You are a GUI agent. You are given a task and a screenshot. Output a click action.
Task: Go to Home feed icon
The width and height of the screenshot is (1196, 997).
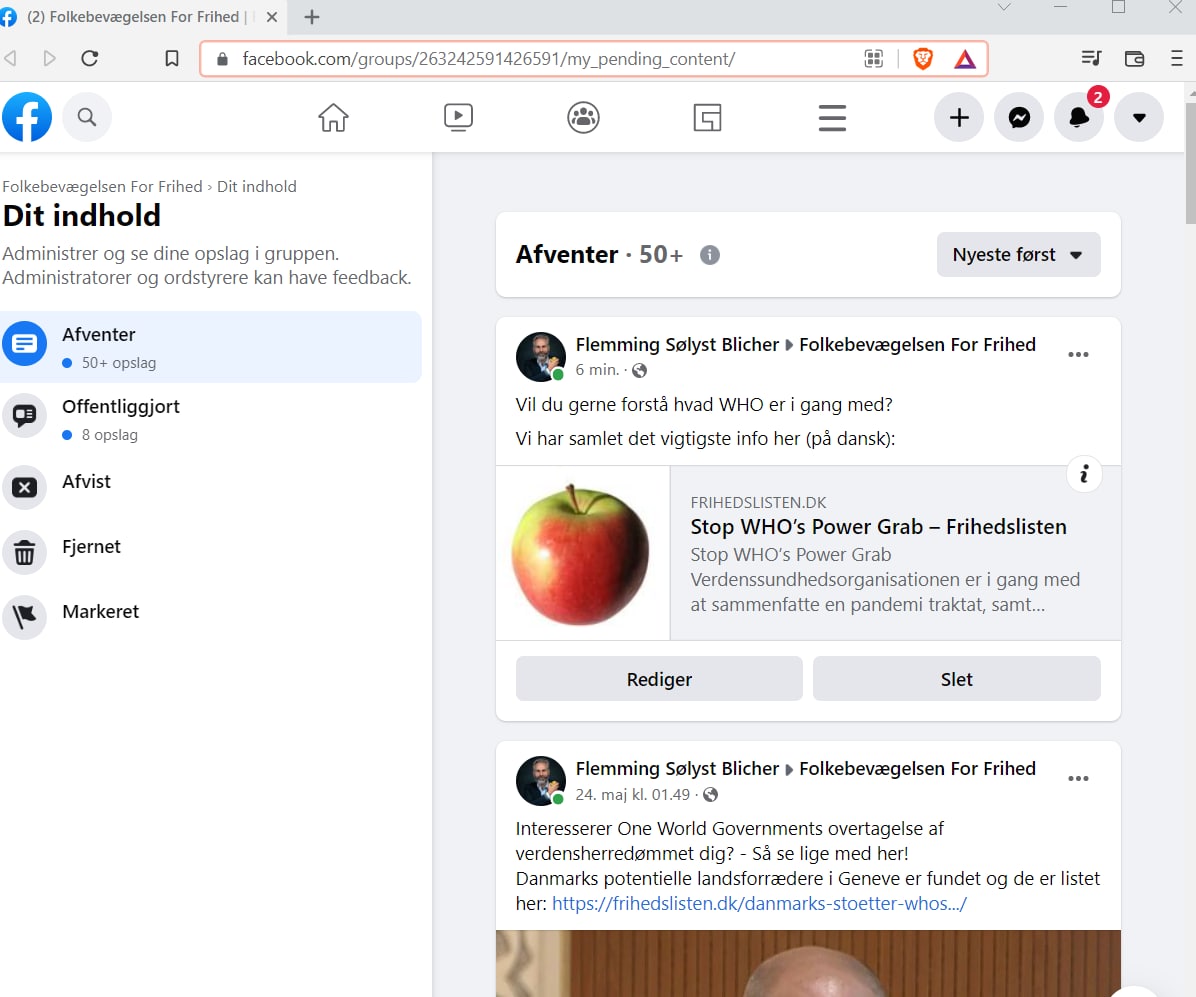coord(333,117)
